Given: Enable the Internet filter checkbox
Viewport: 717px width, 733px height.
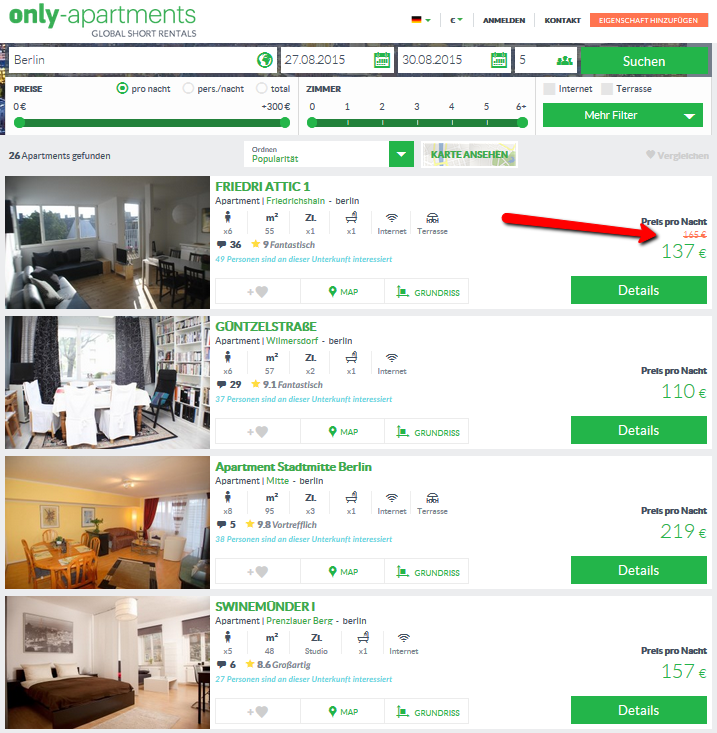Looking at the screenshot, I should (549, 89).
